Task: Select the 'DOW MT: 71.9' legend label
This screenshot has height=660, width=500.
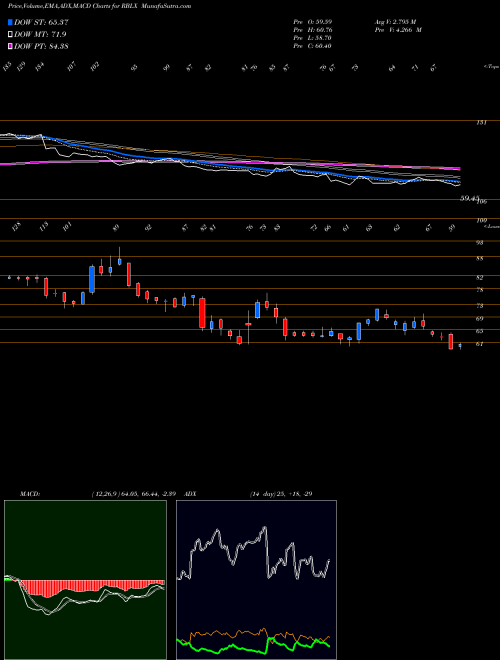Action: coord(40,34)
